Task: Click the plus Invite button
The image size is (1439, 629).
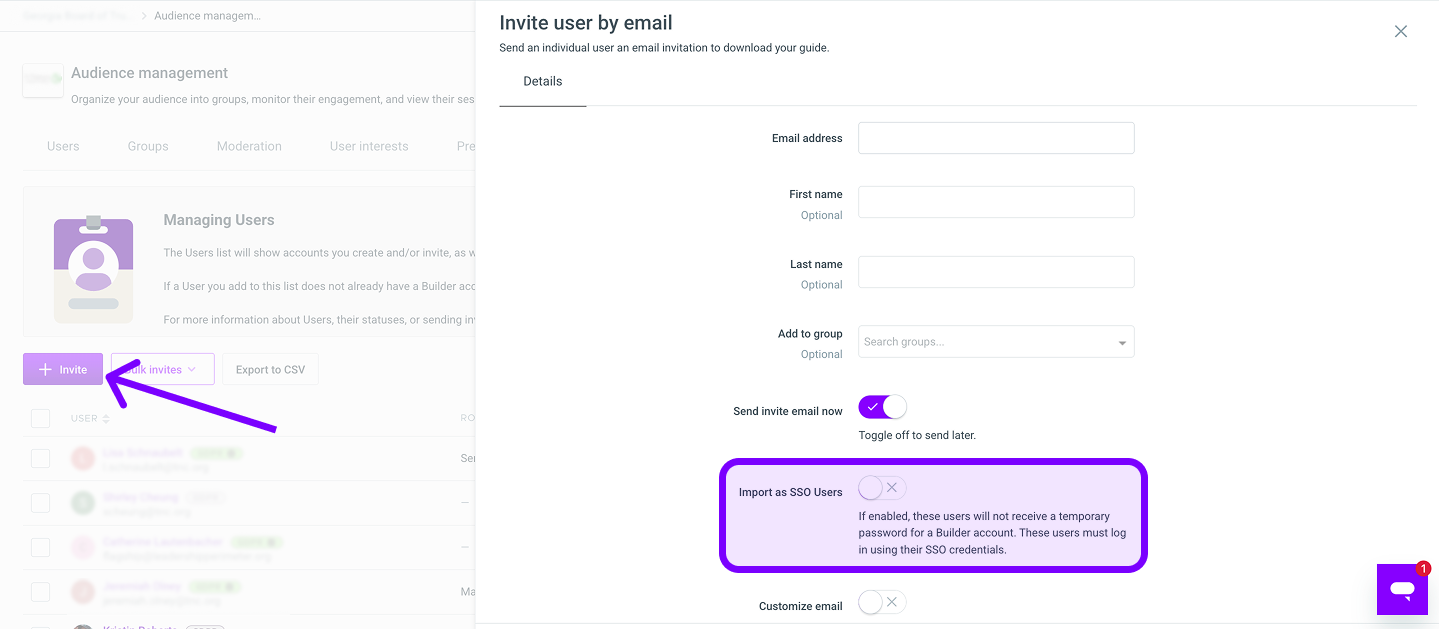Action: coord(63,369)
